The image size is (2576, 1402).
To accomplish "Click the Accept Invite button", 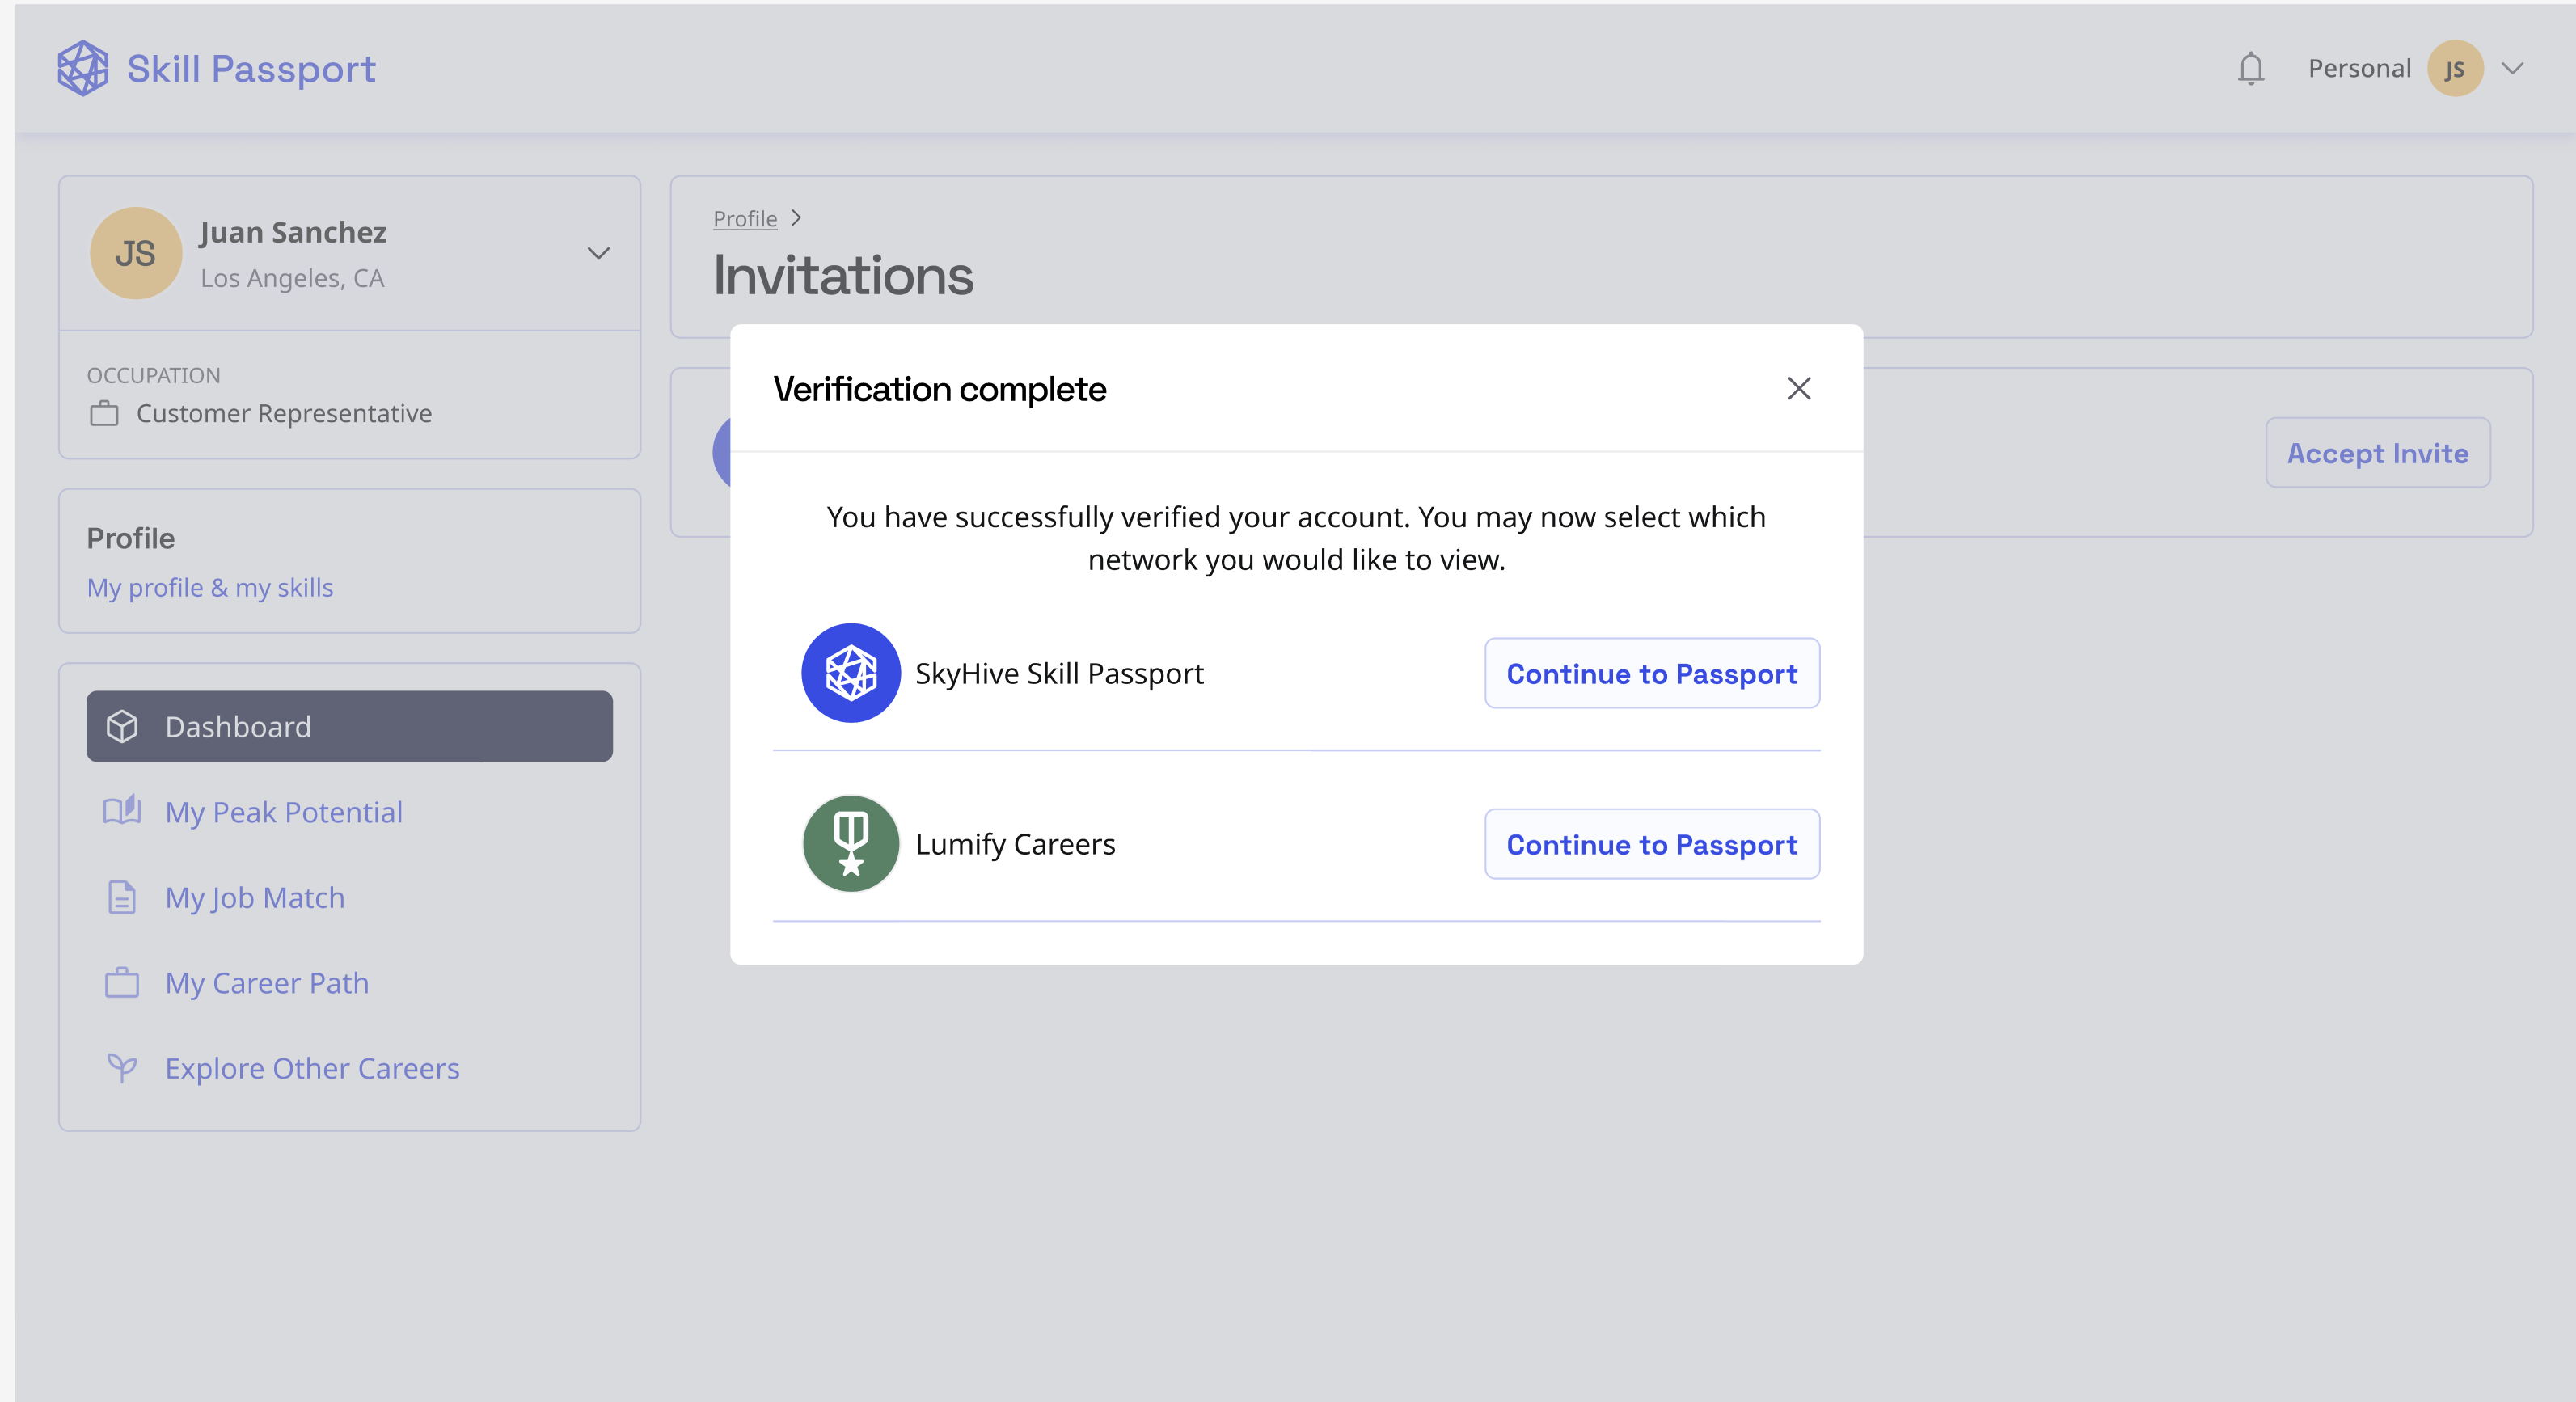I will pos(2377,453).
